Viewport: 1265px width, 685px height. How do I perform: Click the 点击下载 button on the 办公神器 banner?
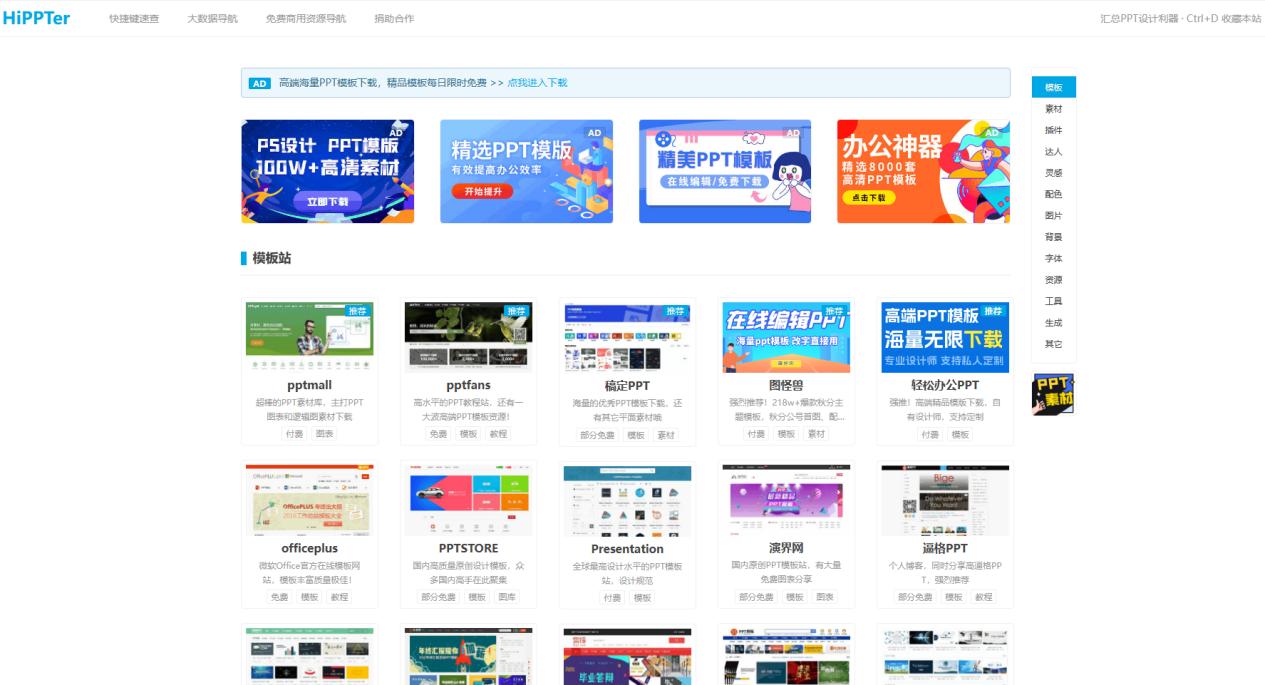coord(869,198)
